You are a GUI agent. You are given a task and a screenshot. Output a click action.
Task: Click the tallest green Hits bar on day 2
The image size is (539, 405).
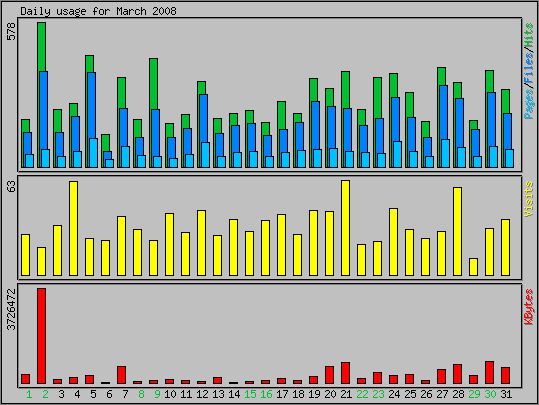click(42, 47)
